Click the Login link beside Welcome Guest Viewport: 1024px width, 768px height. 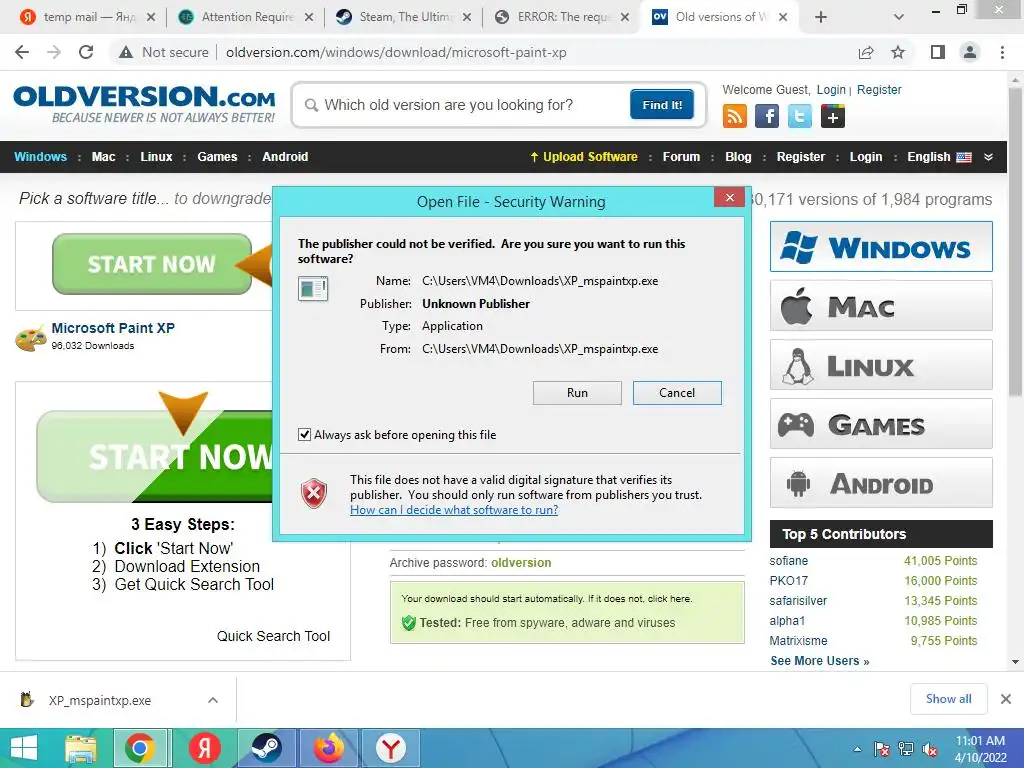click(831, 89)
